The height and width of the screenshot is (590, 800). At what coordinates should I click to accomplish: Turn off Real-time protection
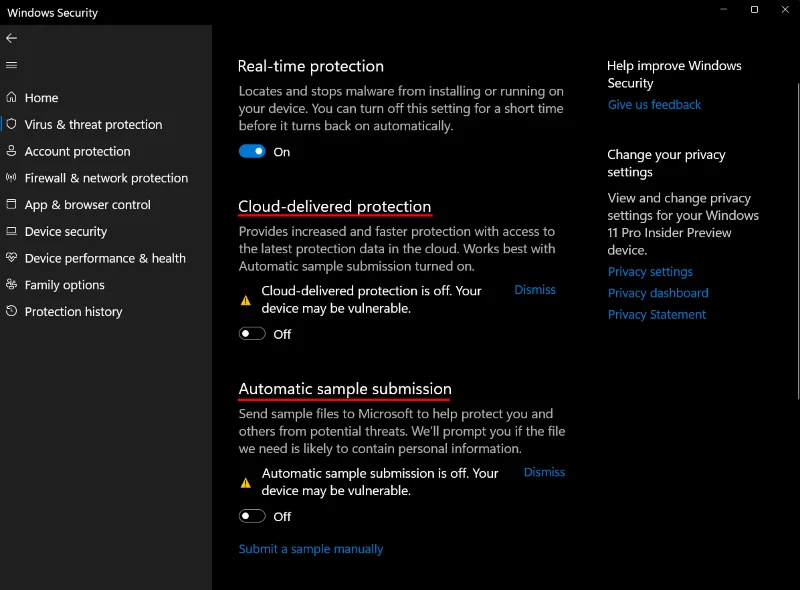(251, 151)
